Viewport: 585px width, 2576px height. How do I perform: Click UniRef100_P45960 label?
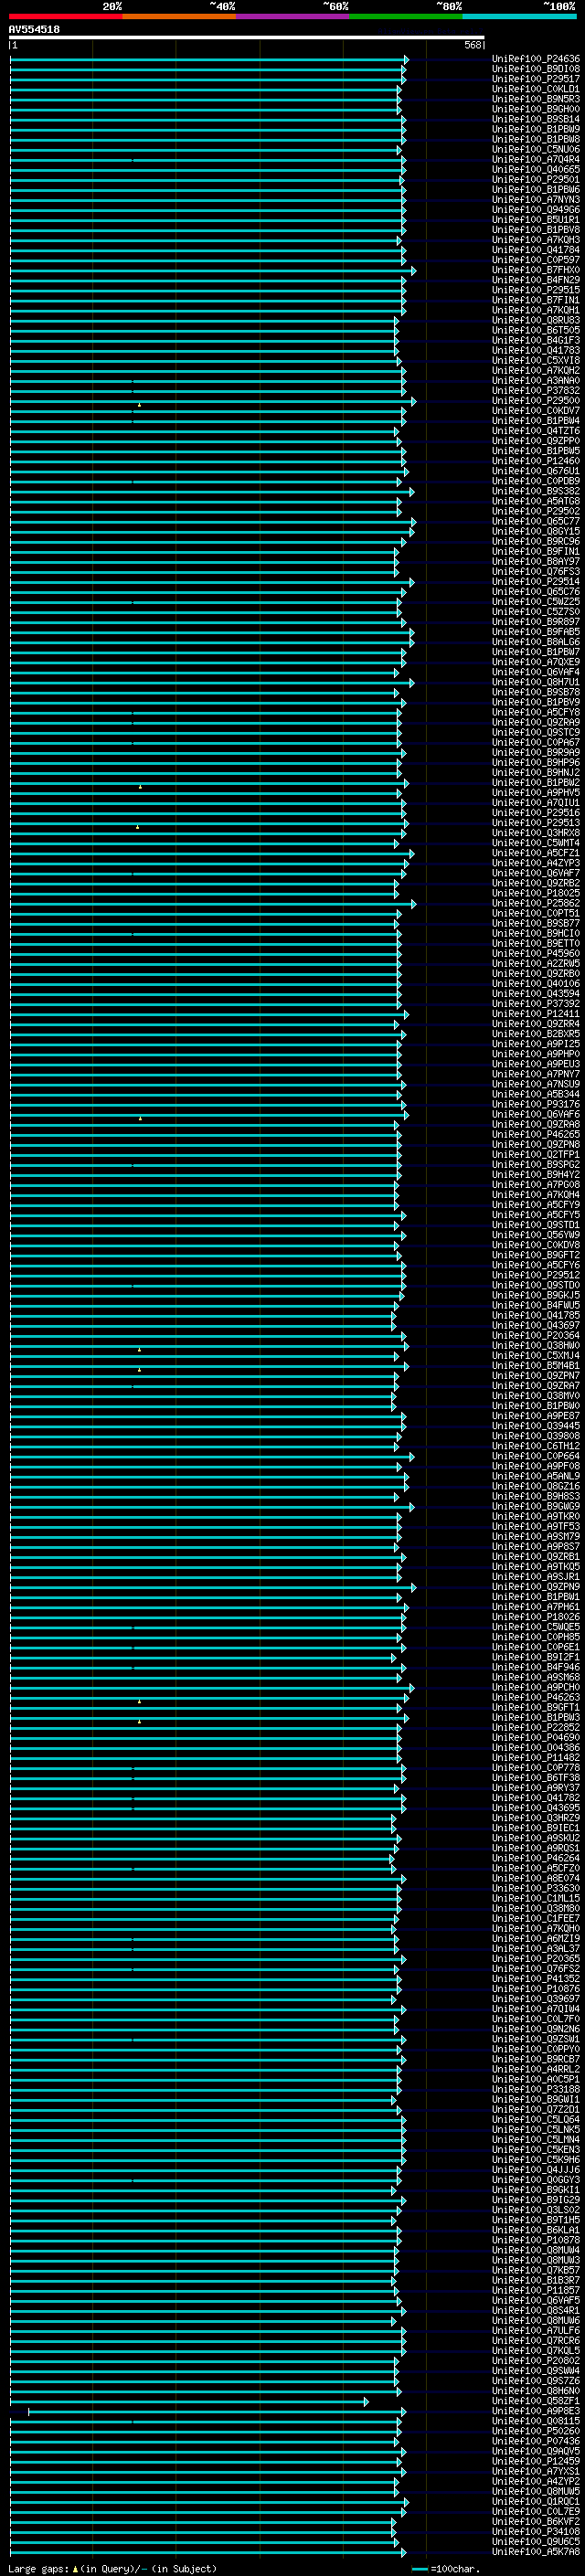coord(536,953)
